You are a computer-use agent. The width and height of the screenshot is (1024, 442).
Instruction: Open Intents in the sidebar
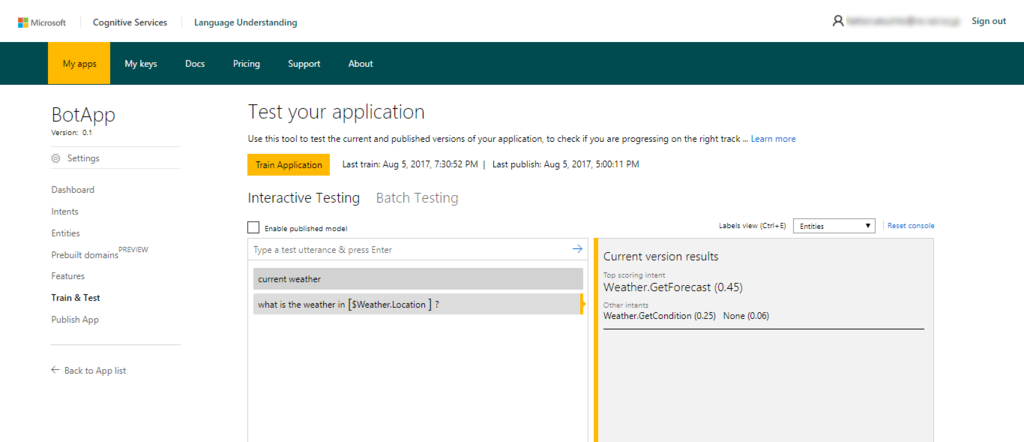pyautogui.click(x=65, y=212)
